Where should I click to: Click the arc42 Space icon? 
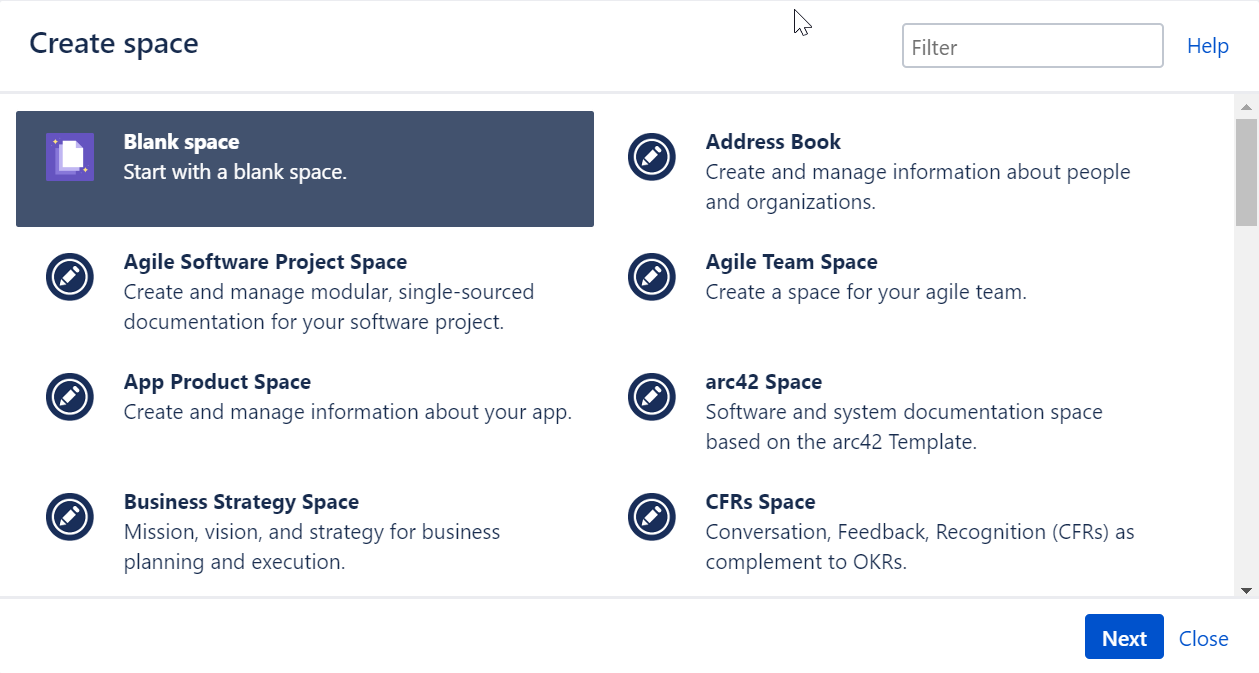652,397
